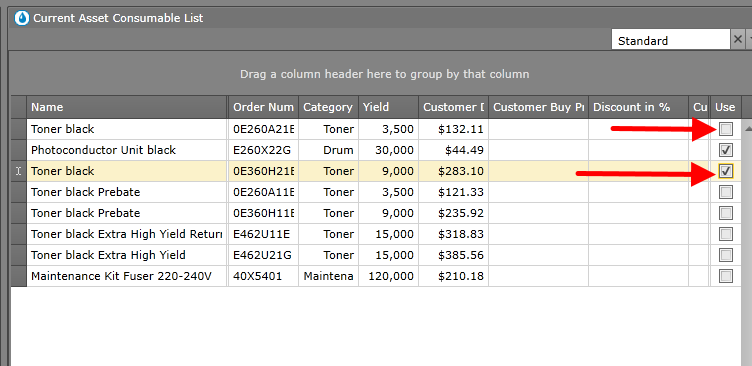Check Use for Toner black Extra High Yield Return
752x366 pixels.
[726, 234]
